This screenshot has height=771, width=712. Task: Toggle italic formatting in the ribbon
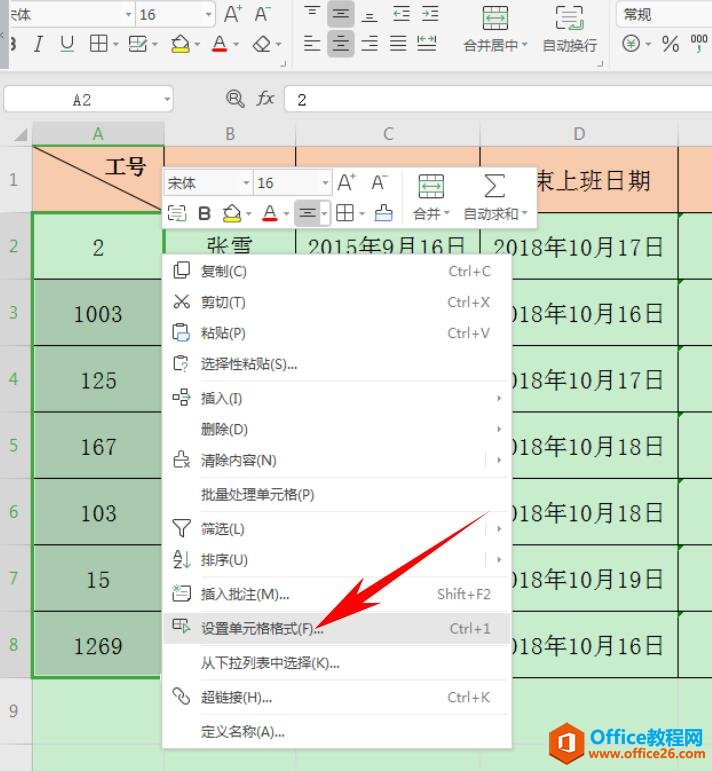(39, 44)
